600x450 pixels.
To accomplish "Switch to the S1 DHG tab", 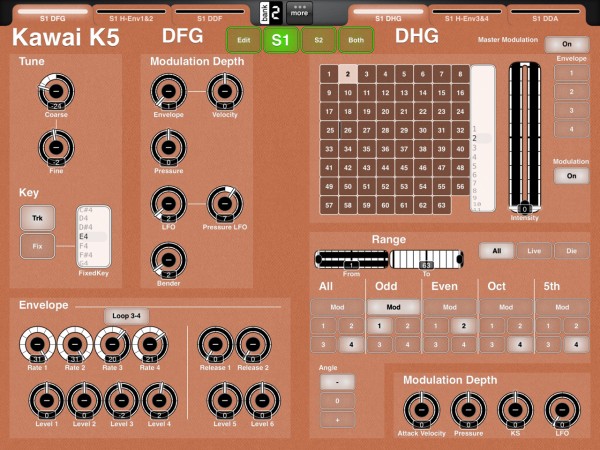I will point(388,15).
